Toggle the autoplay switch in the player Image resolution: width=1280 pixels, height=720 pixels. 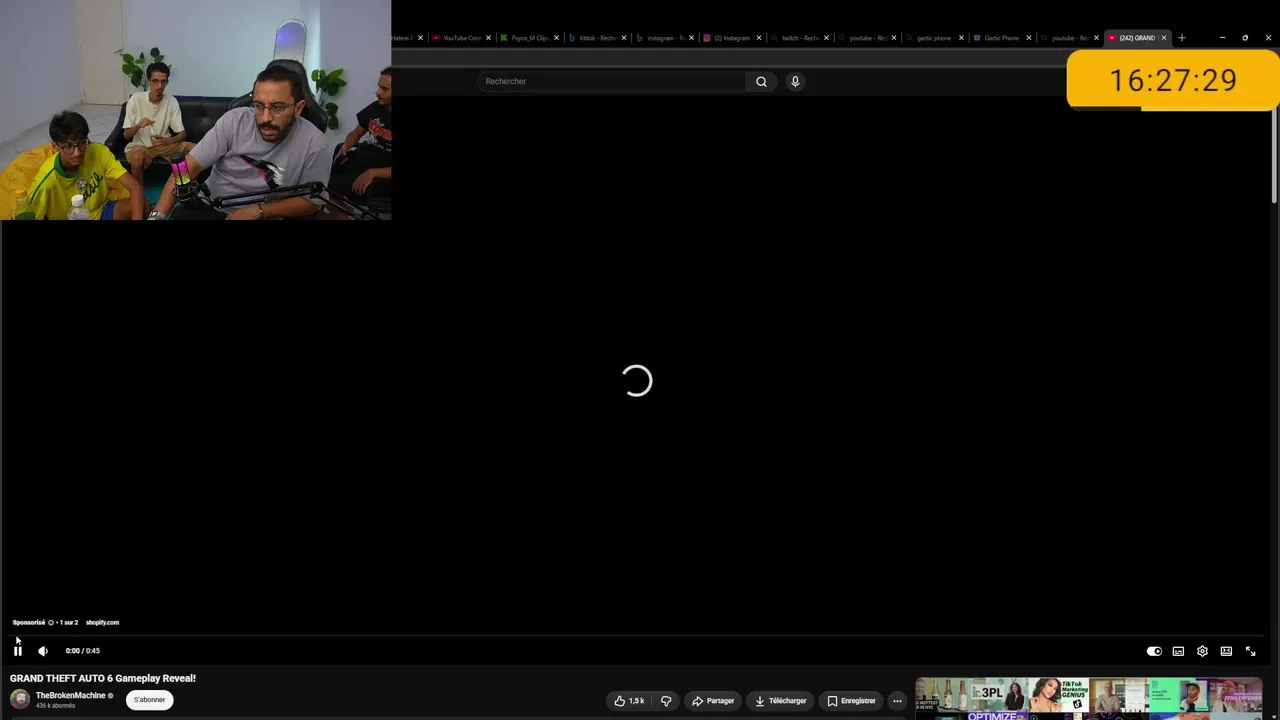1154,651
